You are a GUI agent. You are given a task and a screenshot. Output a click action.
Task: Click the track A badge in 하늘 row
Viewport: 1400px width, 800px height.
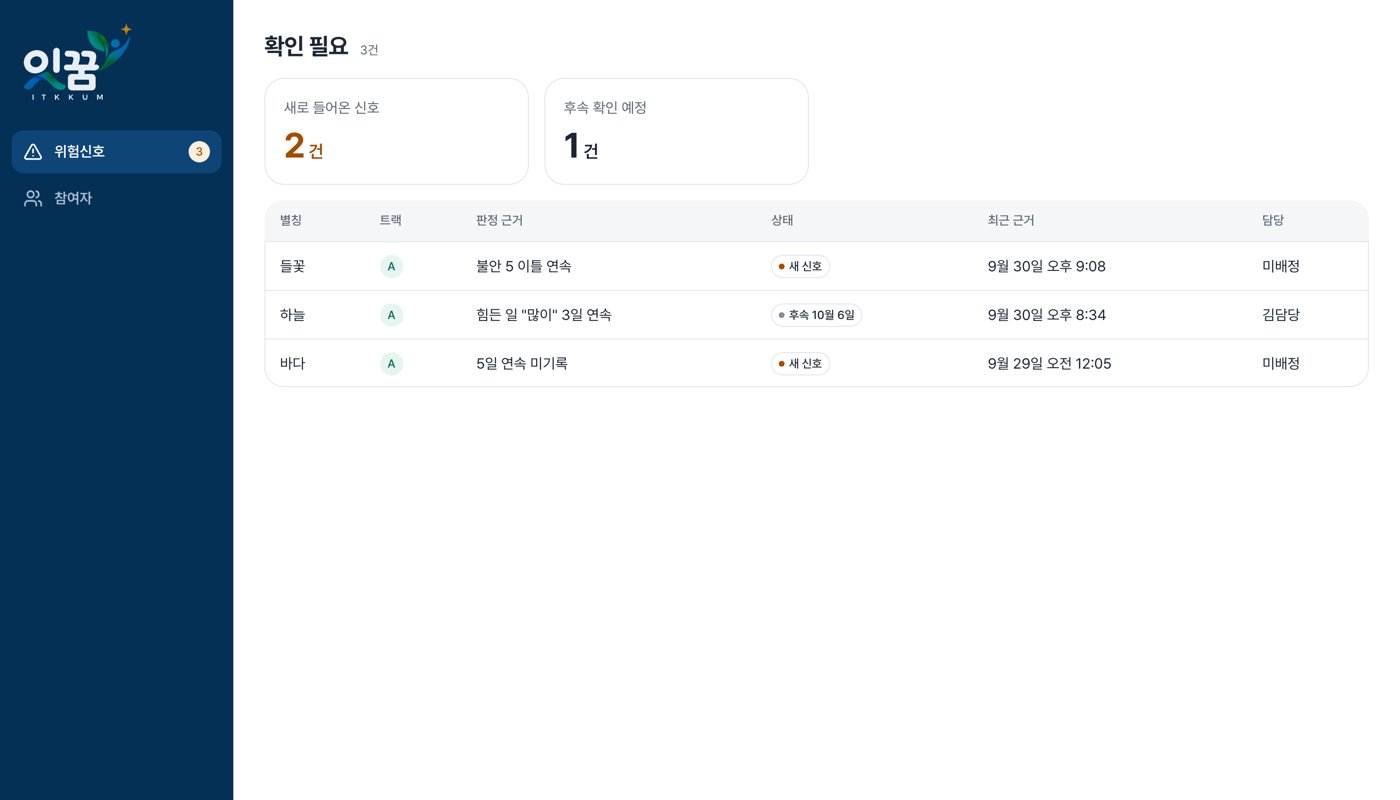[x=391, y=315]
